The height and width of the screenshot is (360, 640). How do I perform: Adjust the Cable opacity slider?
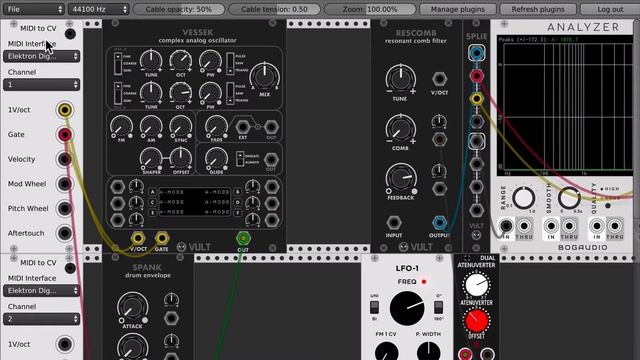coord(179,9)
